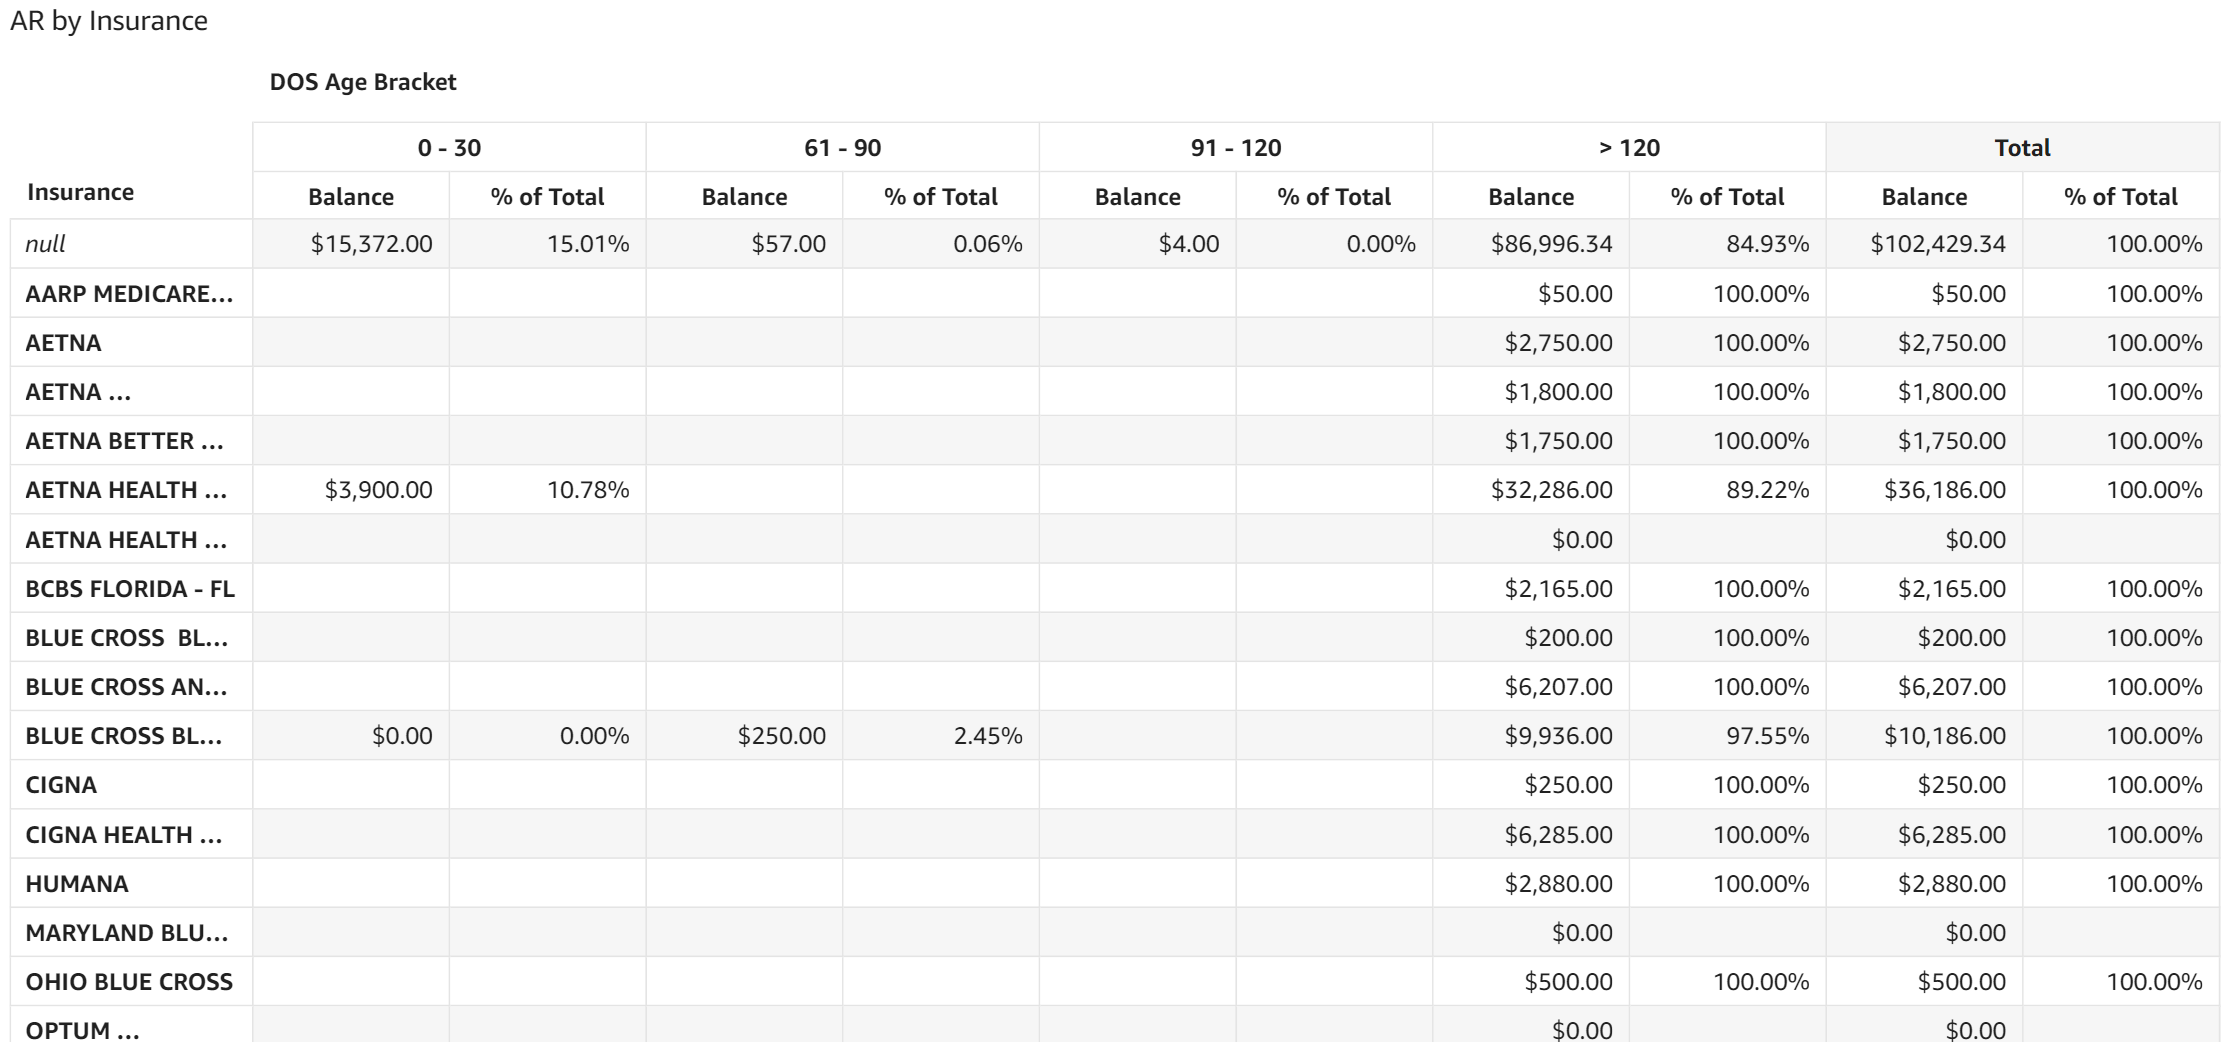The width and height of the screenshot is (2230, 1057).
Task: Select the 89.22% percentage cell
Action: click(x=1767, y=490)
